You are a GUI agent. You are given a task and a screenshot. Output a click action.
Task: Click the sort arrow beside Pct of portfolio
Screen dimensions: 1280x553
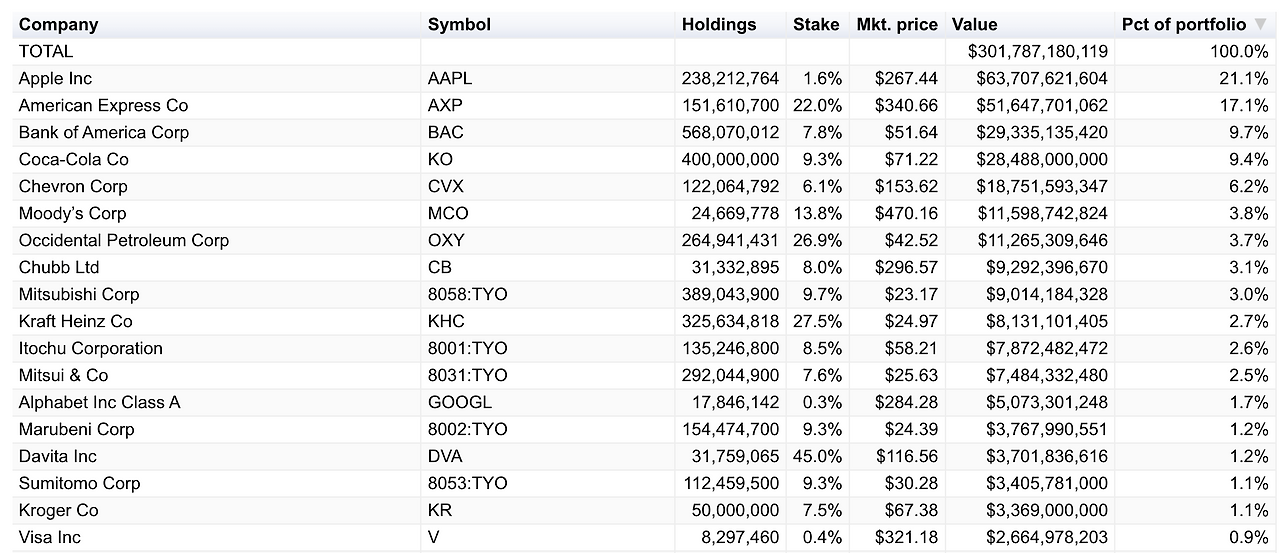tap(1260, 25)
